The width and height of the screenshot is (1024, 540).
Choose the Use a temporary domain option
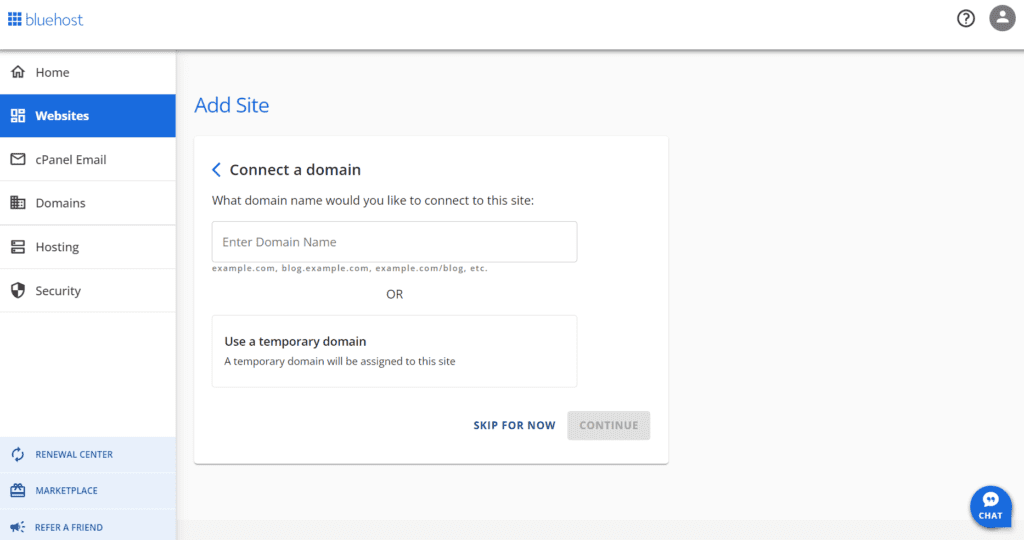pyautogui.click(x=394, y=350)
